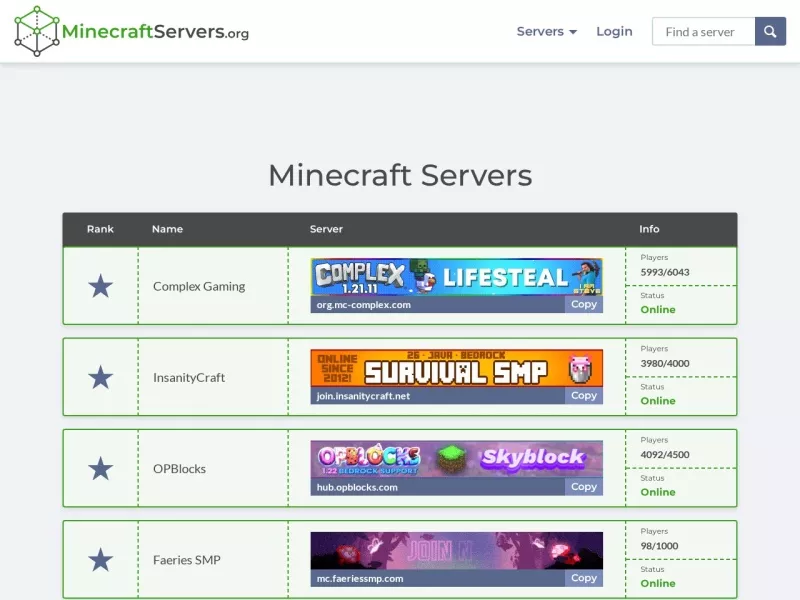Click the star icon for Faeries SMP
The image size is (800, 600).
click(x=101, y=560)
